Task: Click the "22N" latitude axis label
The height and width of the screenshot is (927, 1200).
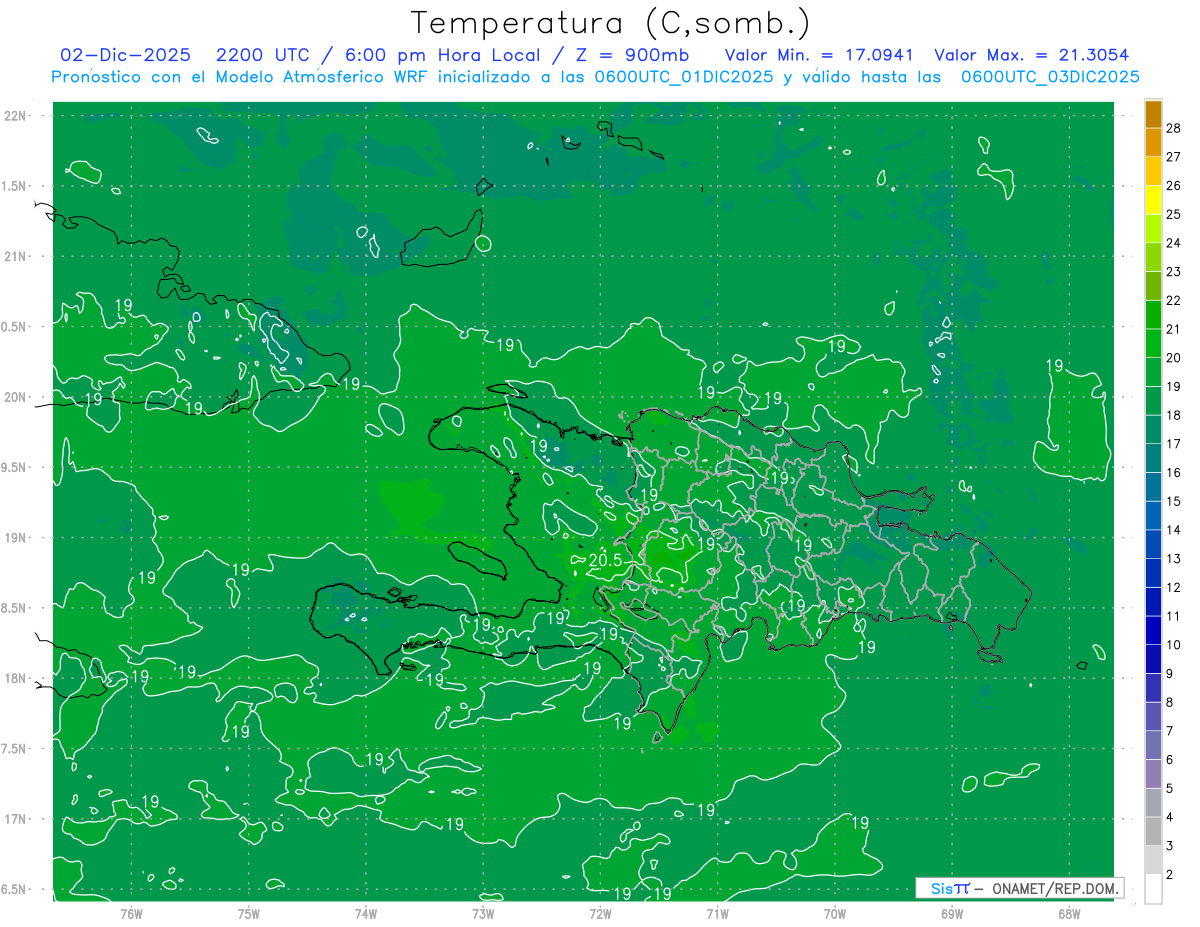Action: tap(15, 116)
